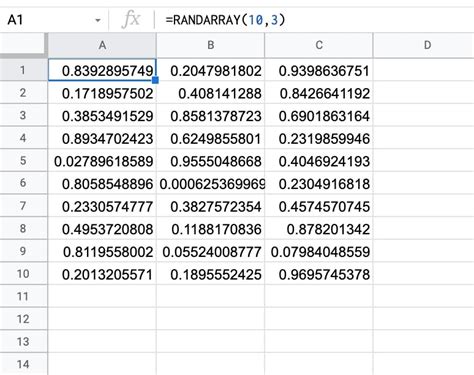The width and height of the screenshot is (474, 375).
Task: Select cell containing 0.07984048559
Action: (x=319, y=251)
